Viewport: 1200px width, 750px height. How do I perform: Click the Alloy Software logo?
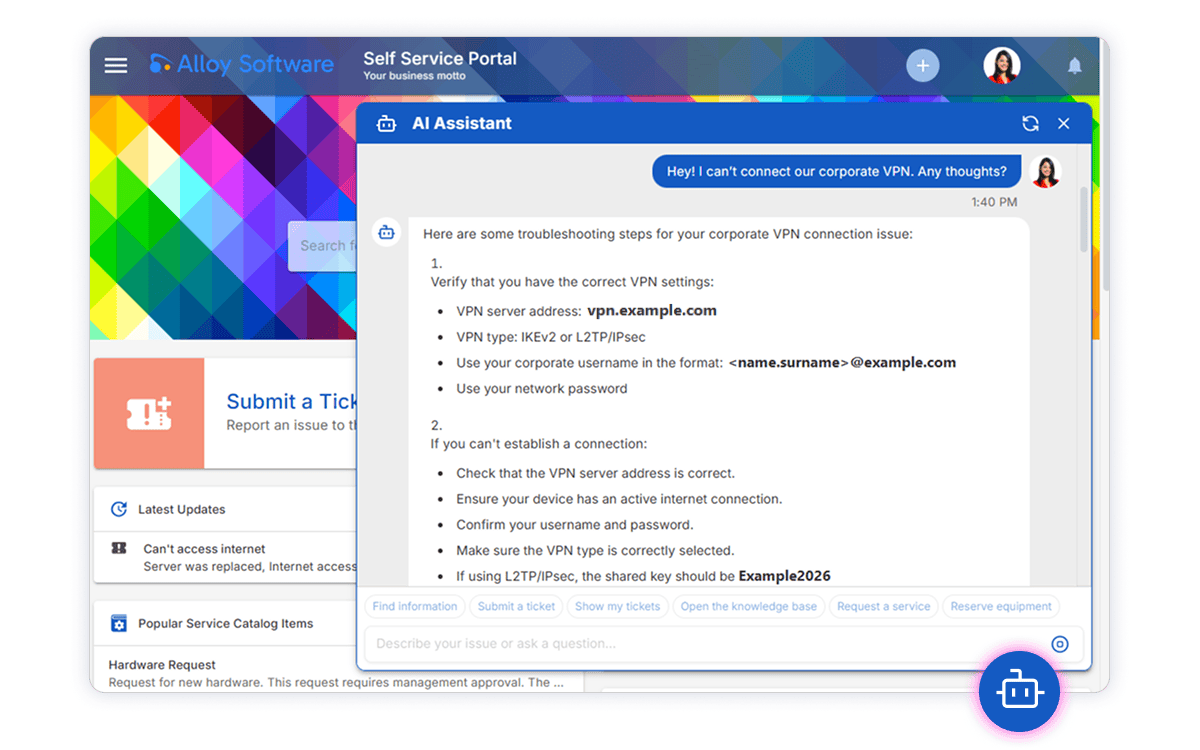tap(241, 64)
